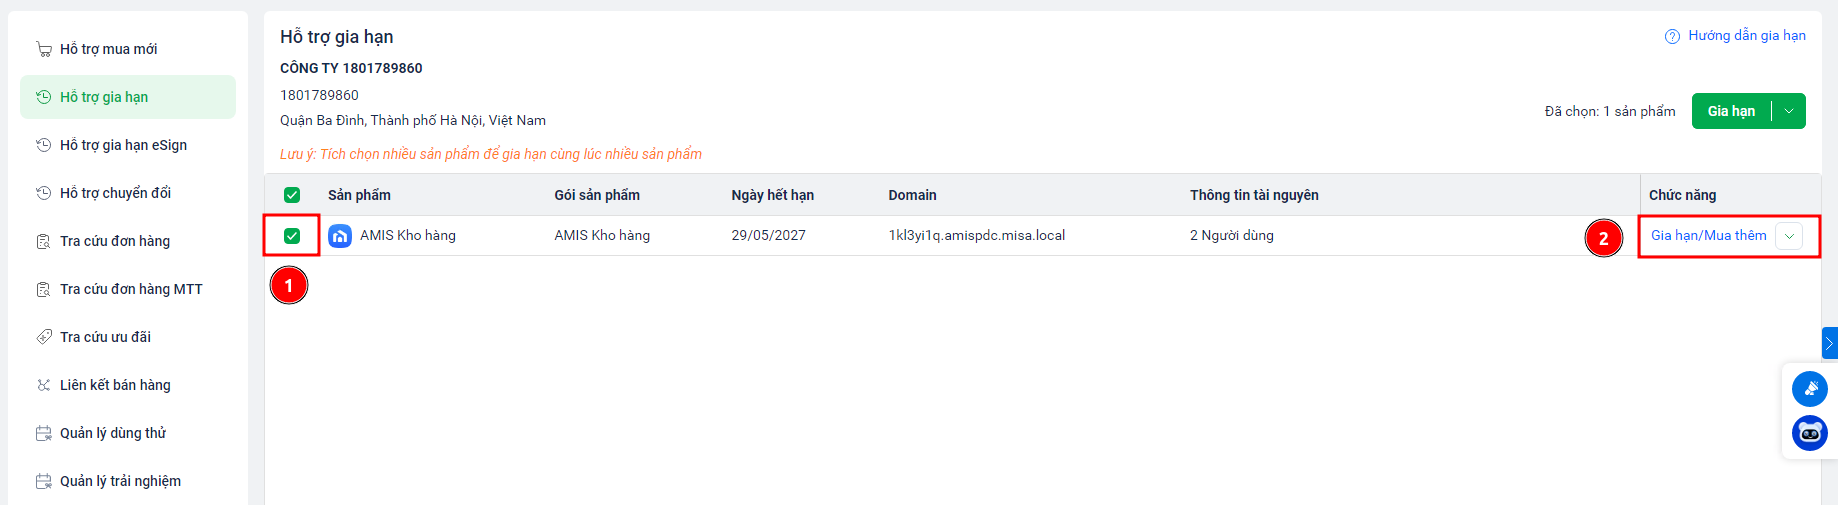Screen dimensions: 1838x505
Task: Click the green Gia hạn button
Action: (x=1731, y=111)
